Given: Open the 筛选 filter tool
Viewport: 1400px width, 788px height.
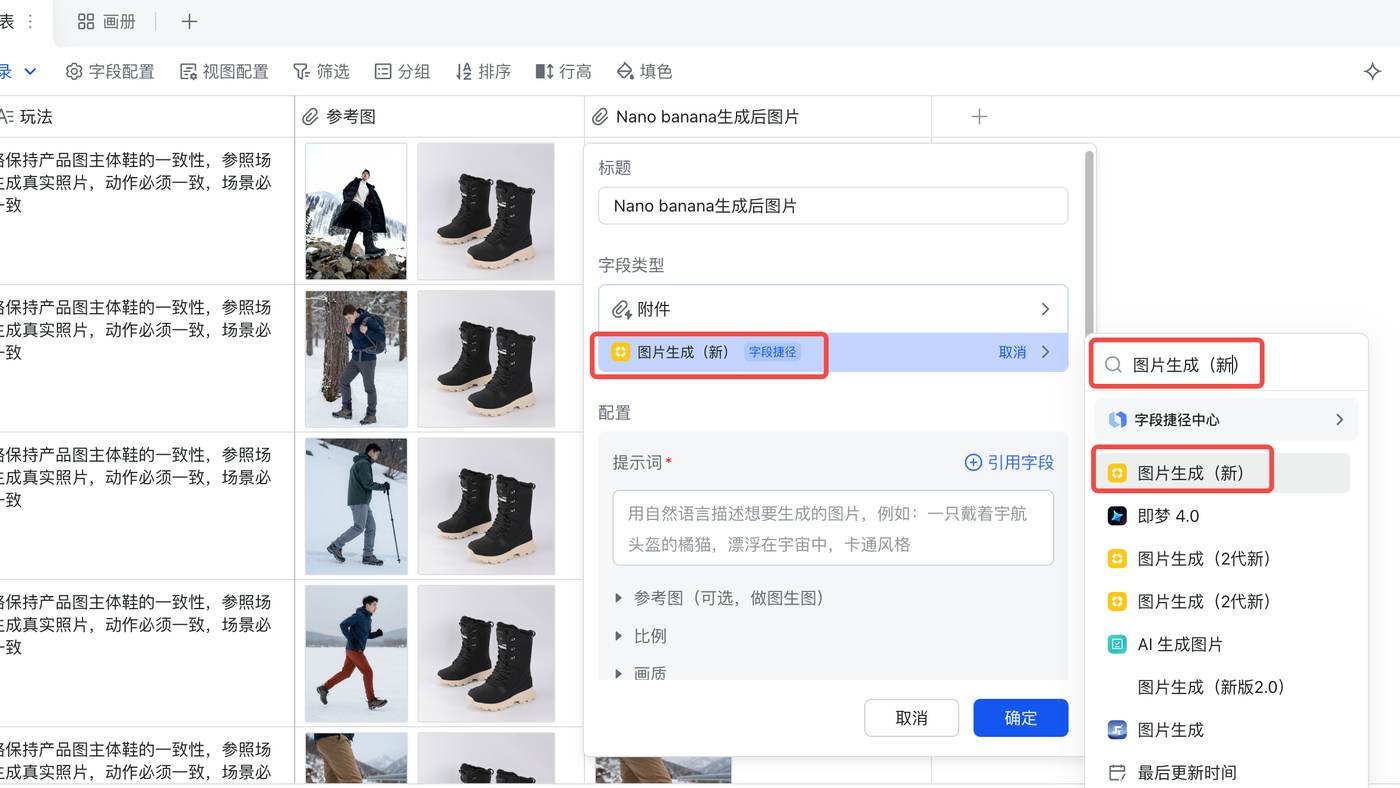Looking at the screenshot, I should coord(321,71).
